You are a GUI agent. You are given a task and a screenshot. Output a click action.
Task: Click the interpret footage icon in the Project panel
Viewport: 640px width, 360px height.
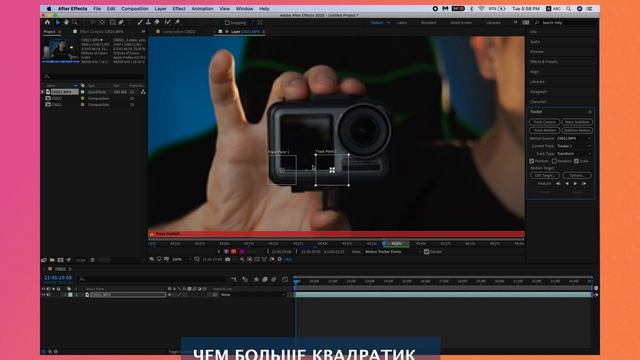pyautogui.click(x=44, y=260)
